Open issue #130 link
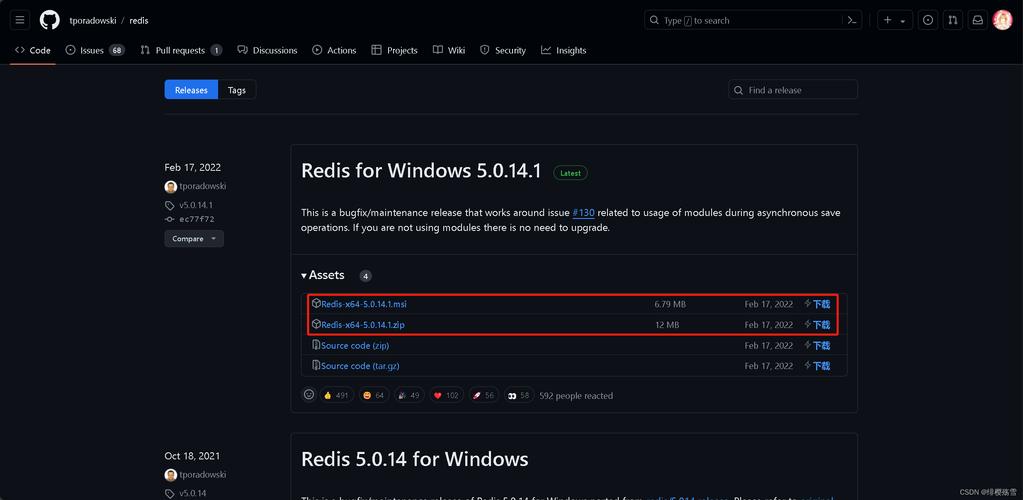 tap(583, 213)
